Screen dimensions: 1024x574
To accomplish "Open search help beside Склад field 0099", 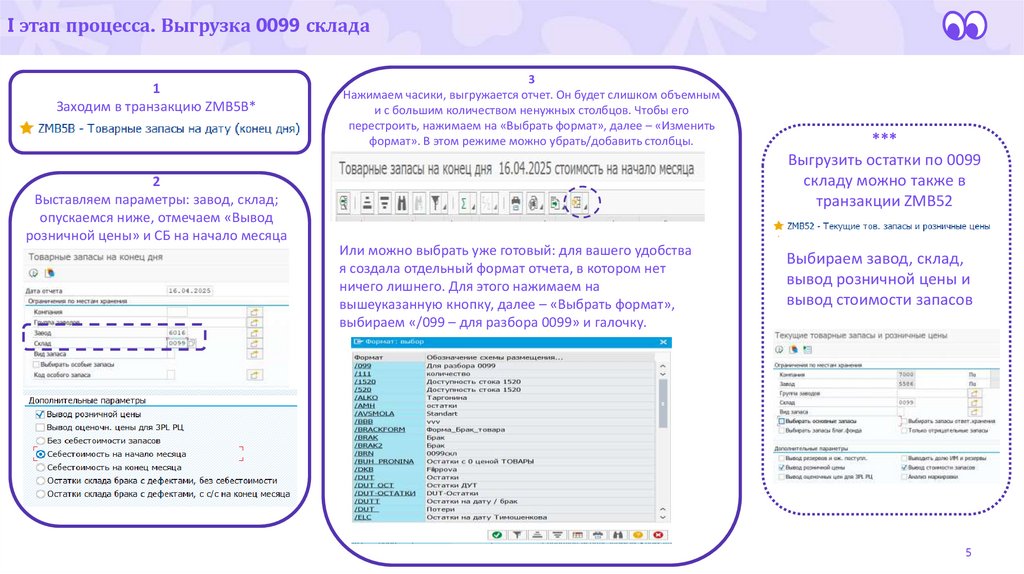I will point(191,343).
